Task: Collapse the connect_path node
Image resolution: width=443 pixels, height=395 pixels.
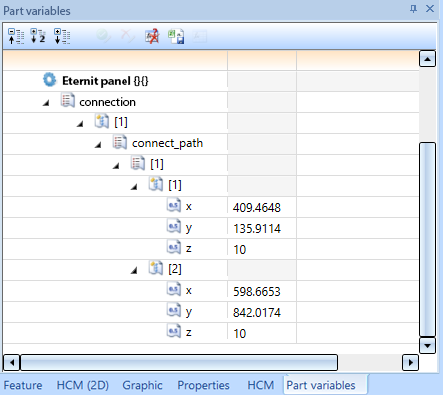Action: [98, 145]
